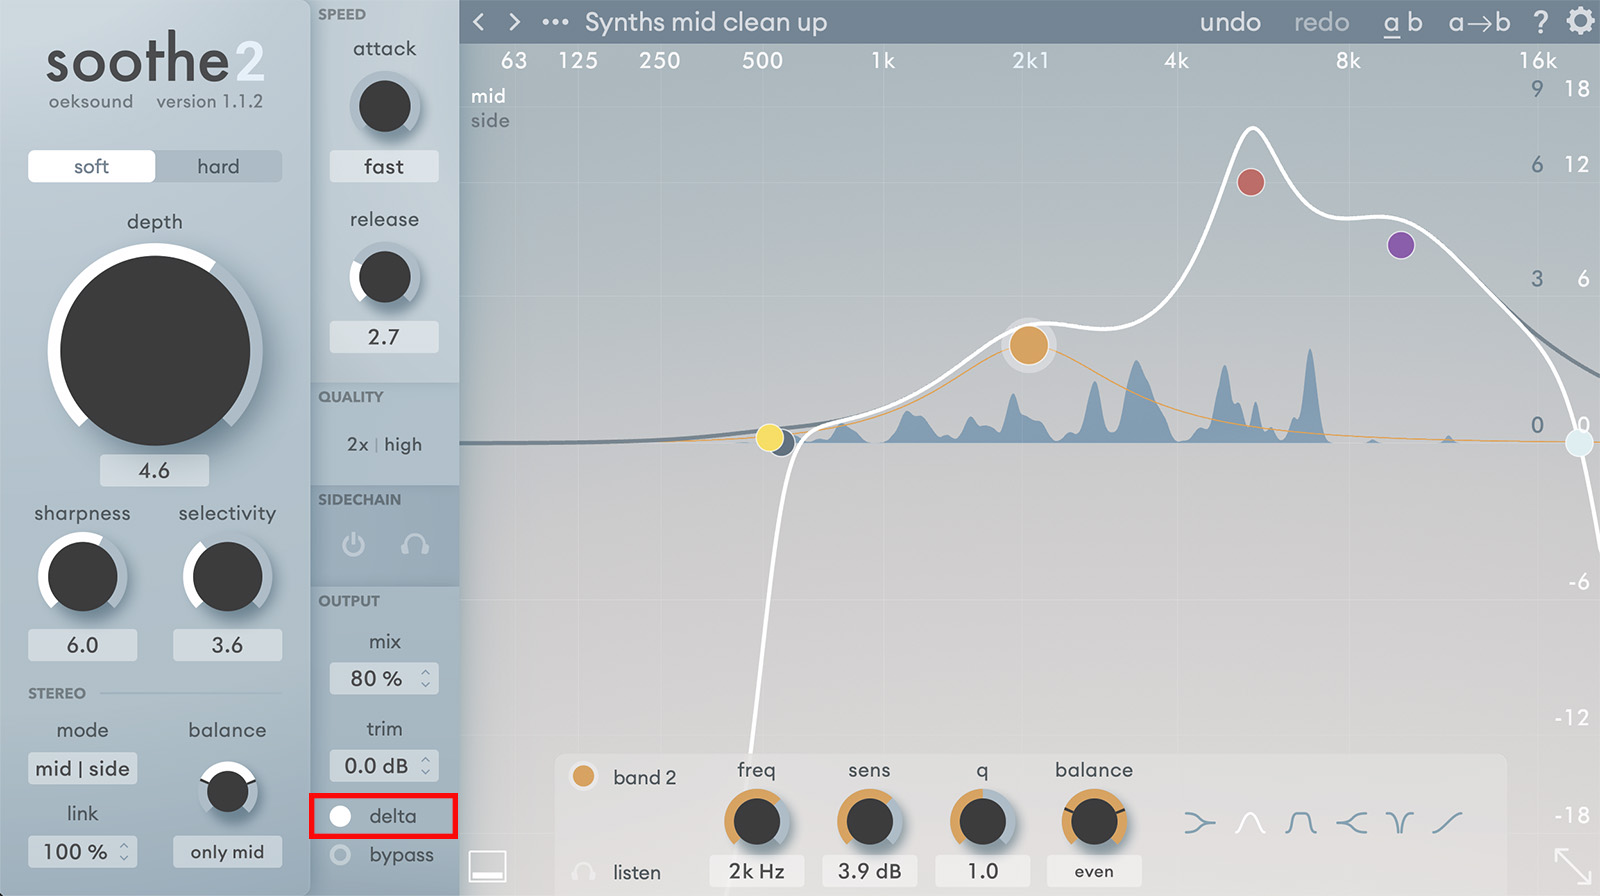This screenshot has height=896, width=1600.
Task: Toggle sidechain headphones listen icon
Action: (x=414, y=545)
